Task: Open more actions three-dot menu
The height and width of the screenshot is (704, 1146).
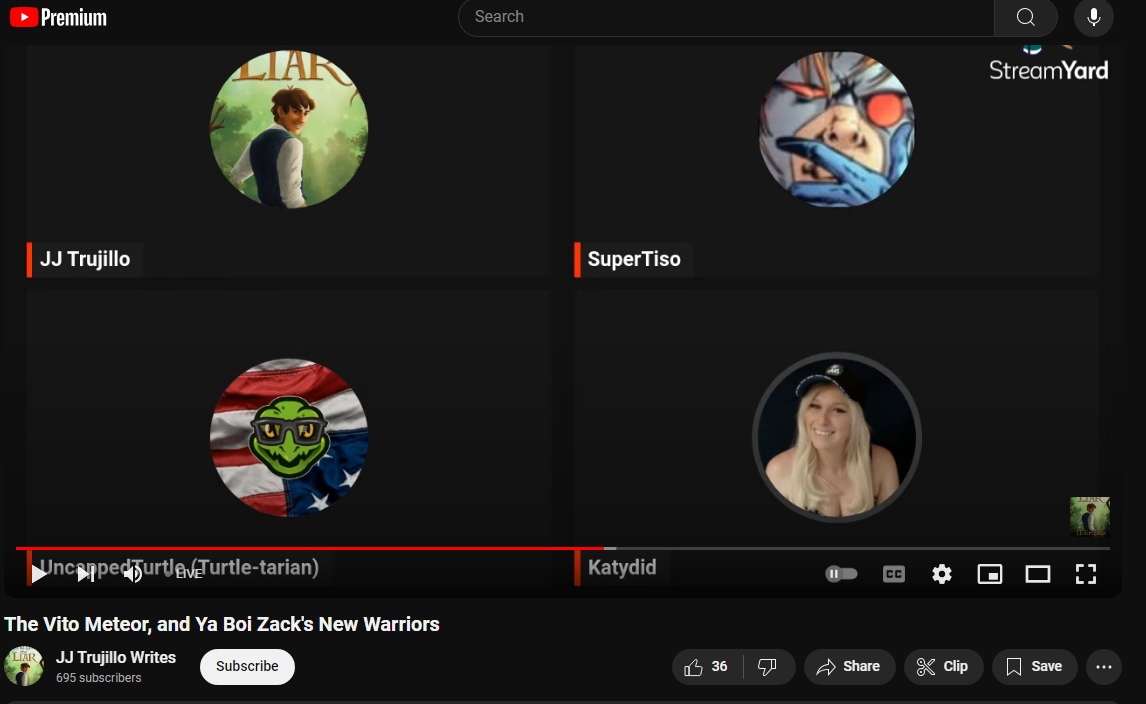Action: click(x=1104, y=666)
